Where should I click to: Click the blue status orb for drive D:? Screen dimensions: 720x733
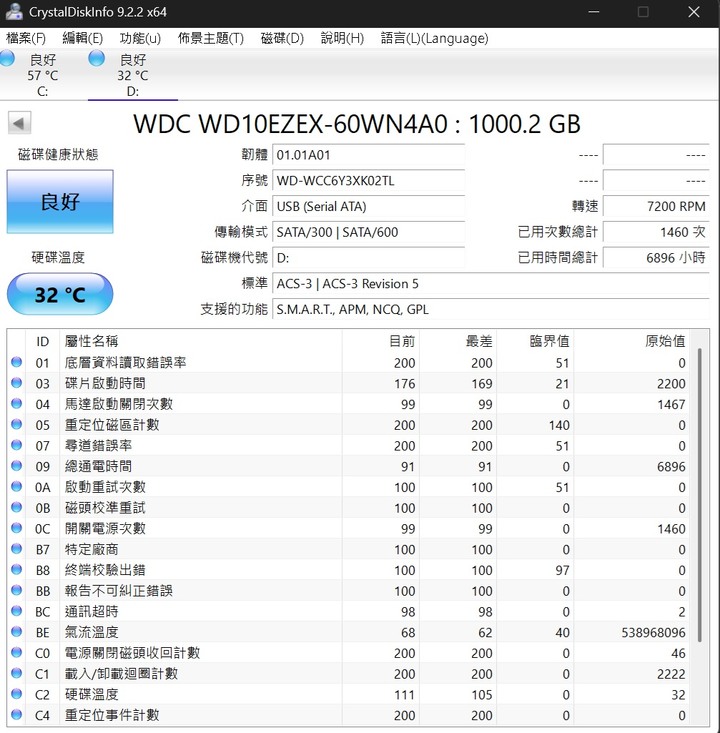pyautogui.click(x=97, y=58)
